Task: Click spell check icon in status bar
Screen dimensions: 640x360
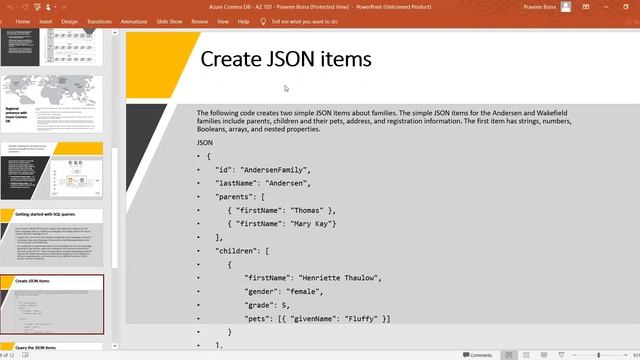Action: tap(25, 355)
